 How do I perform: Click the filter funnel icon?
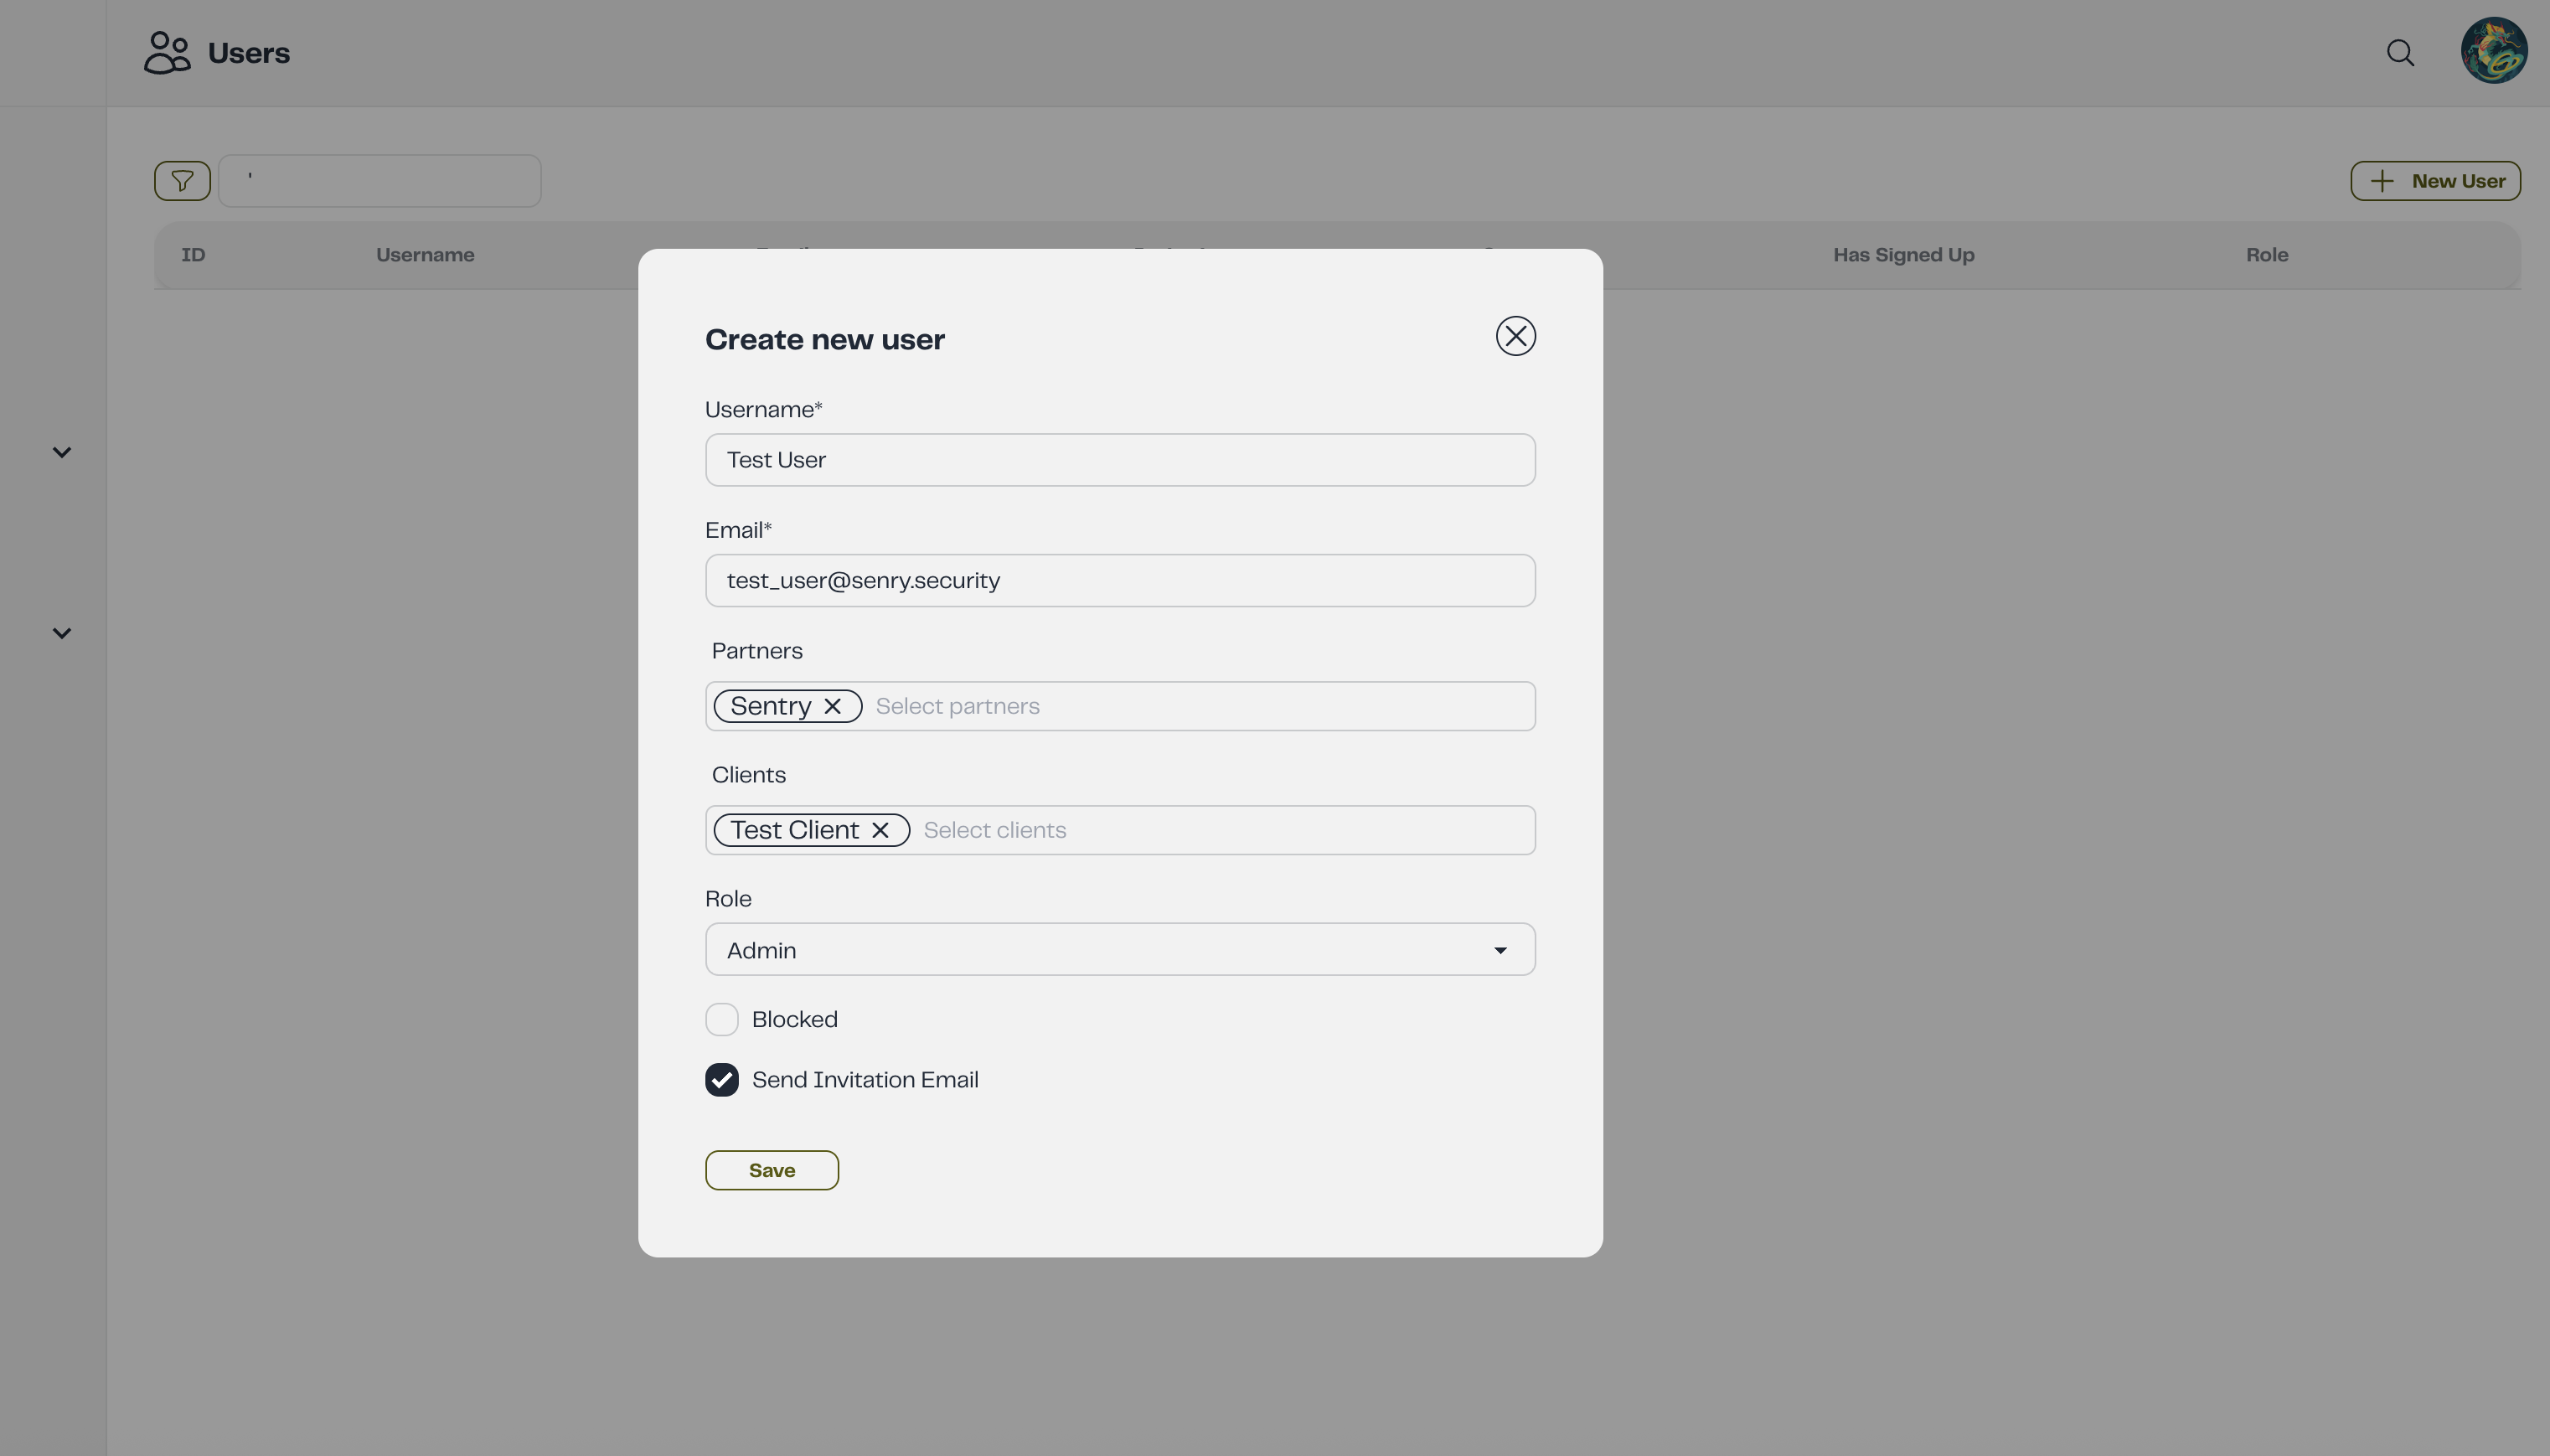pos(181,180)
